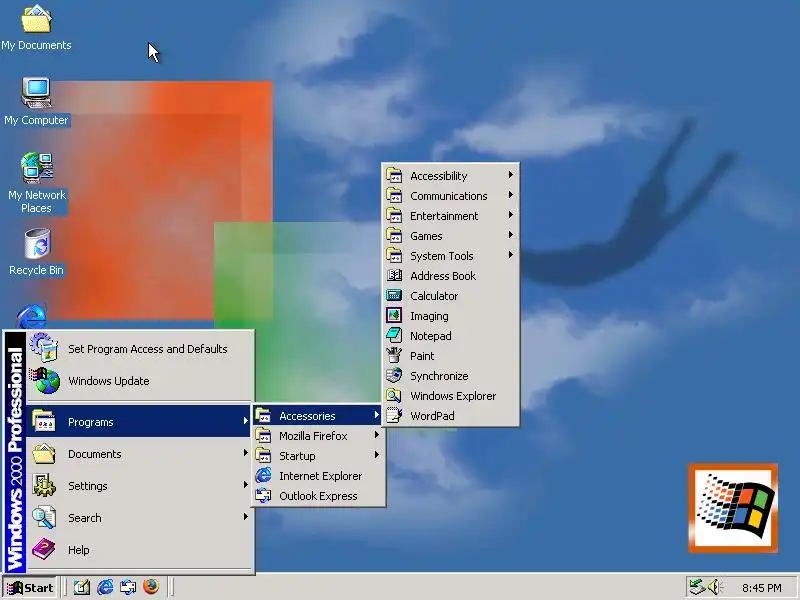The width and height of the screenshot is (800, 600).
Task: Select the My Computer desktop icon
Action: coord(36,102)
